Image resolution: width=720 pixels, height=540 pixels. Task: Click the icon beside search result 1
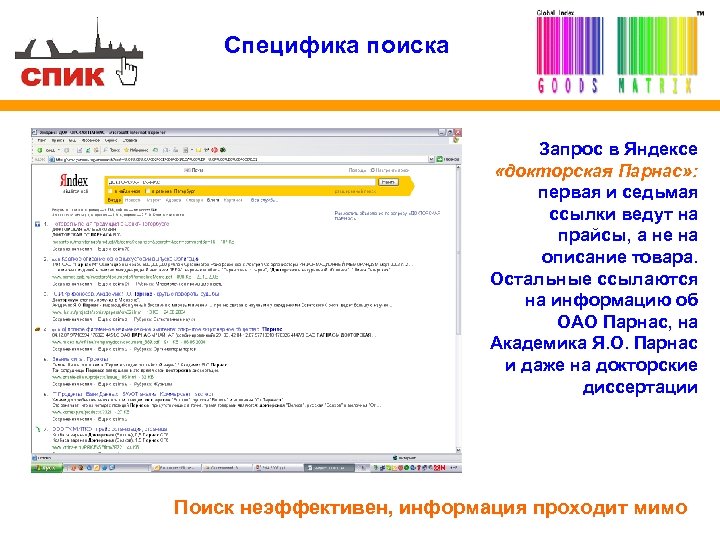(x=37, y=225)
